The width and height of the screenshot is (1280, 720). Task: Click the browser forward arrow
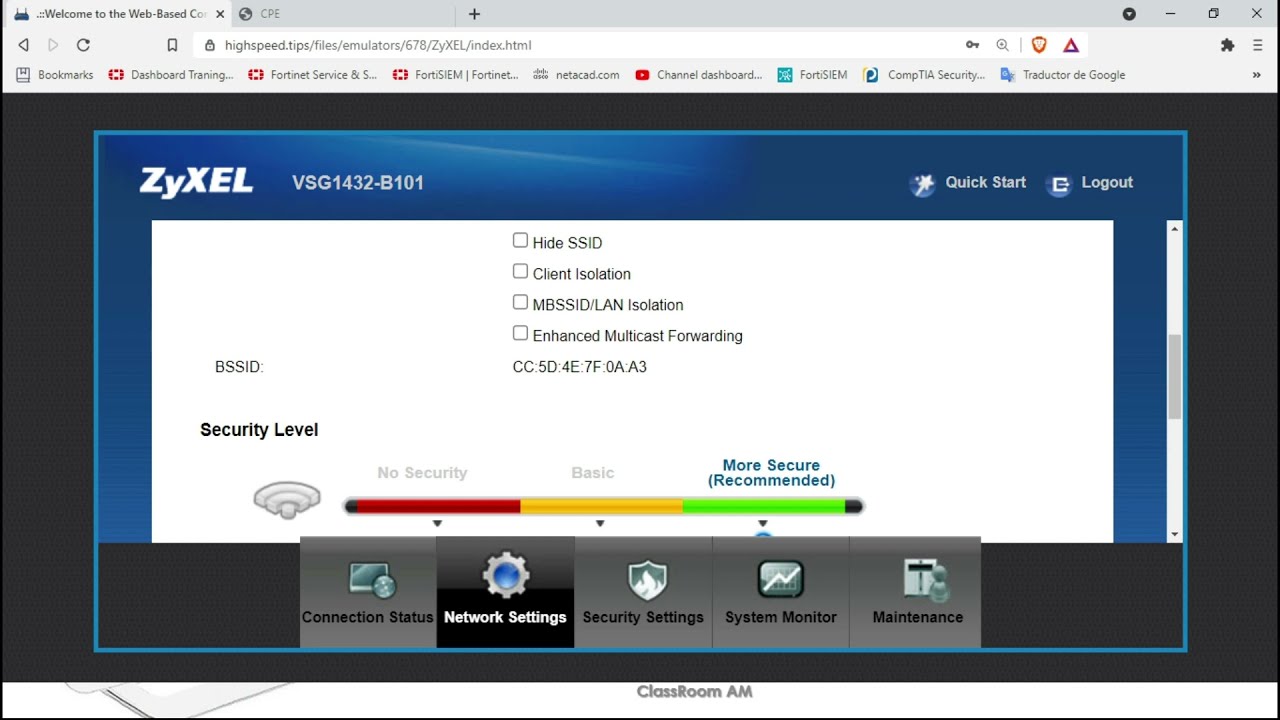(53, 45)
